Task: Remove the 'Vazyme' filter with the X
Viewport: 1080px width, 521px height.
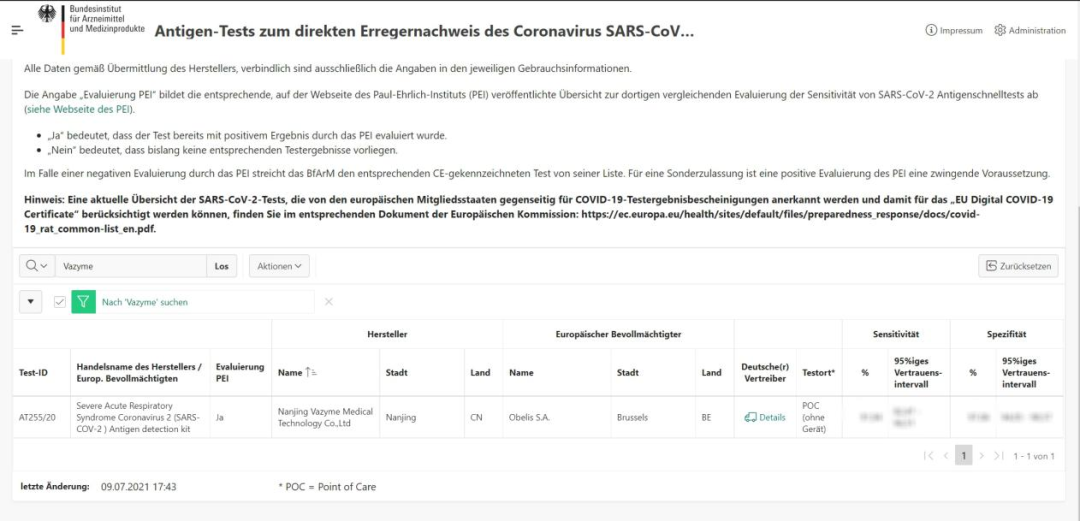Action: click(329, 302)
